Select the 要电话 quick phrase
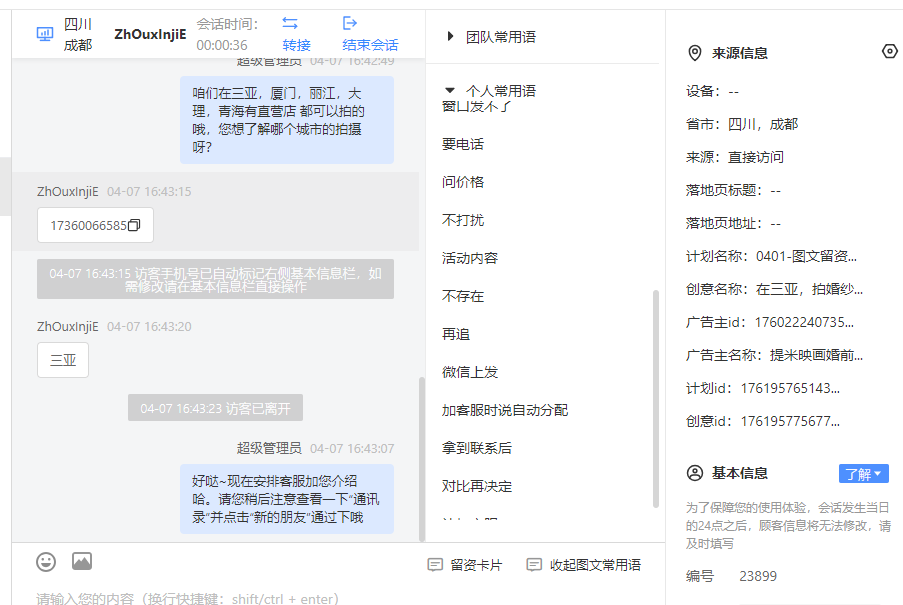The width and height of the screenshot is (903, 605). point(463,144)
